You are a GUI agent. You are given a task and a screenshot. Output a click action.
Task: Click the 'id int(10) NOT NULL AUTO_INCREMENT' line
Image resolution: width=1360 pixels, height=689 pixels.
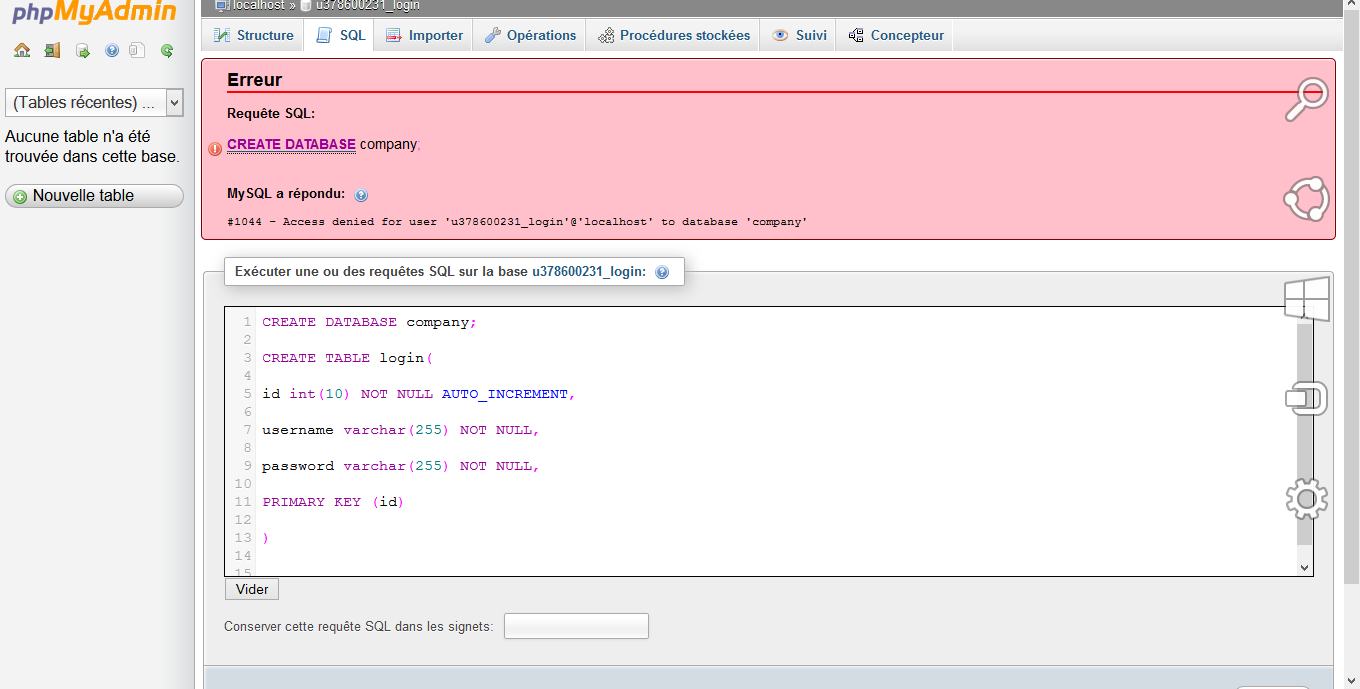point(418,394)
